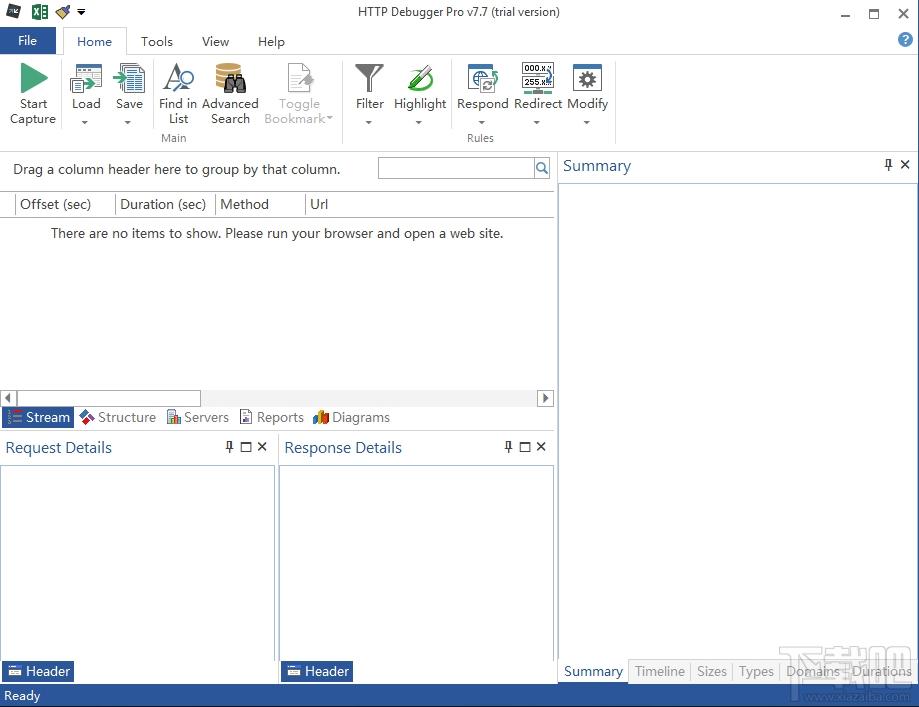Select the Request Details Header tab

(x=38, y=671)
